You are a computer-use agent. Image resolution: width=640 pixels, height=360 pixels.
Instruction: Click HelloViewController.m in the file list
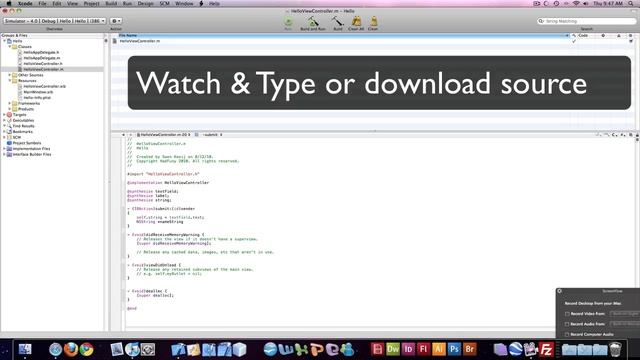click(140, 41)
